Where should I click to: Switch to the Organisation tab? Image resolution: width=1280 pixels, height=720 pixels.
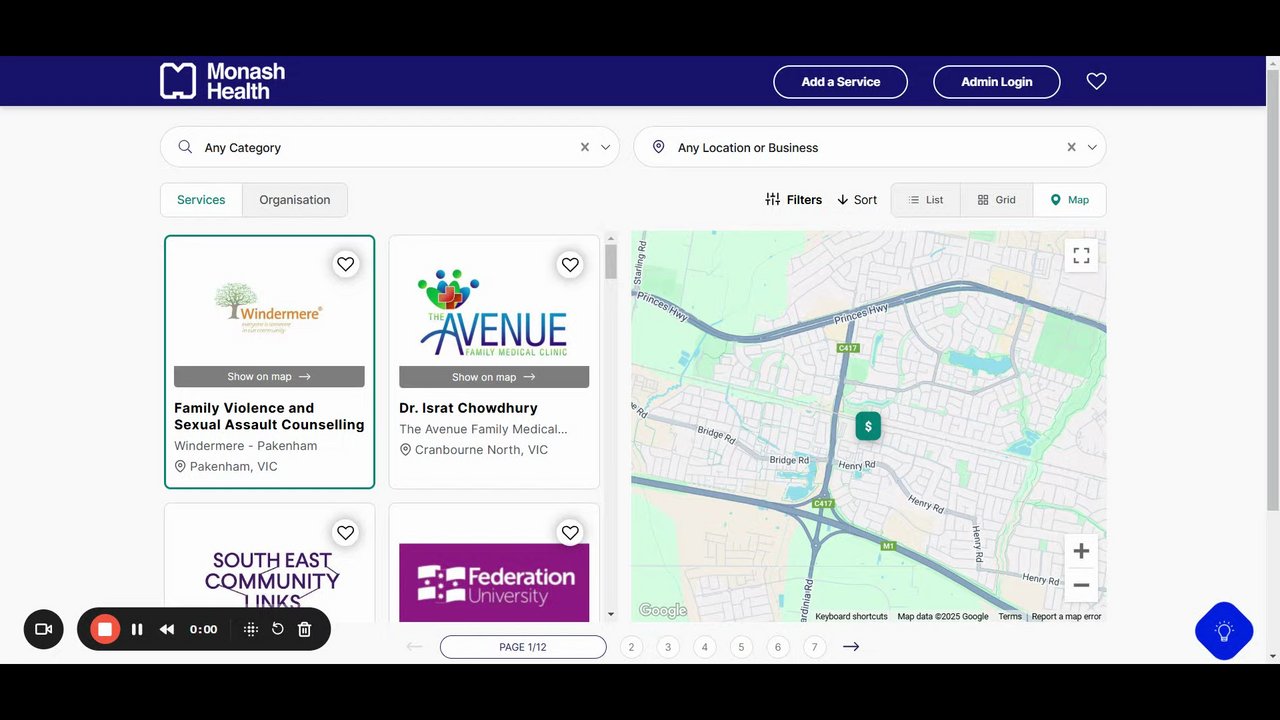295,200
